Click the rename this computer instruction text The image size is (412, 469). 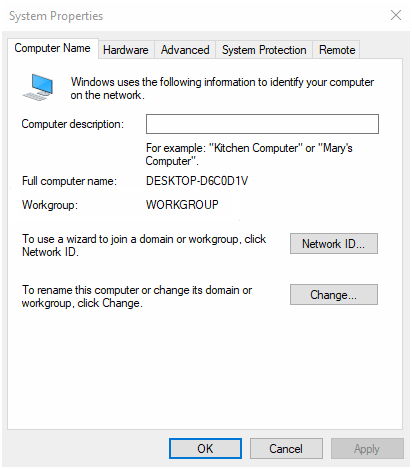137,296
